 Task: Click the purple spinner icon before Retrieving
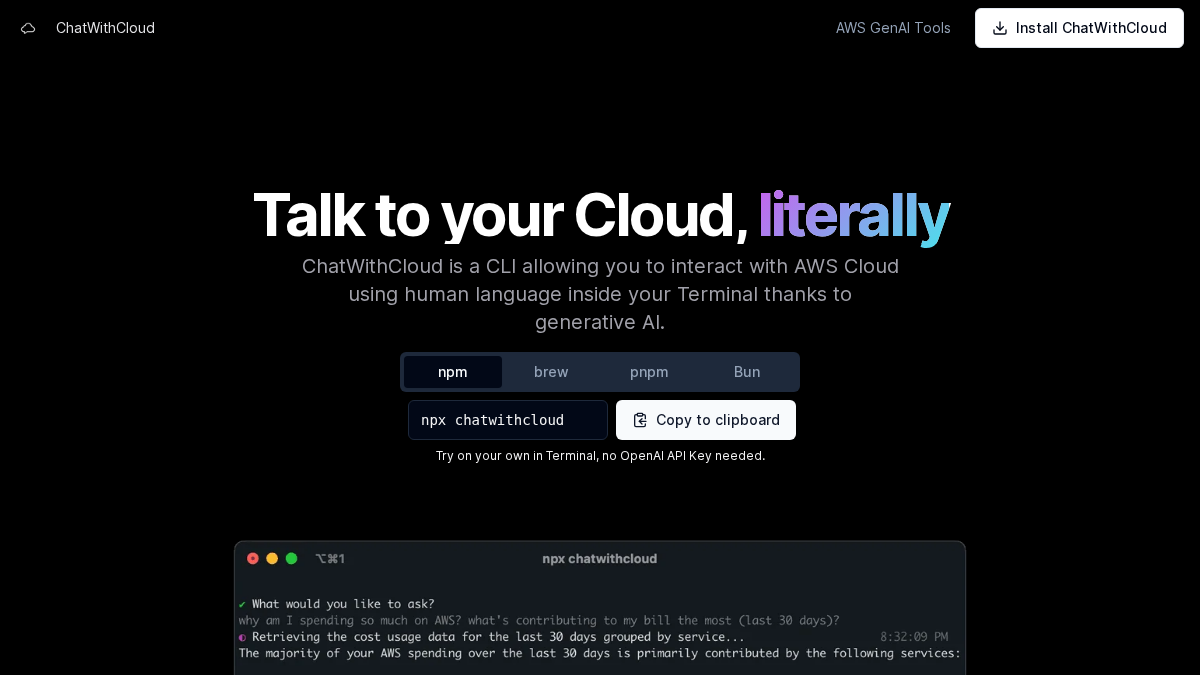tap(242, 637)
